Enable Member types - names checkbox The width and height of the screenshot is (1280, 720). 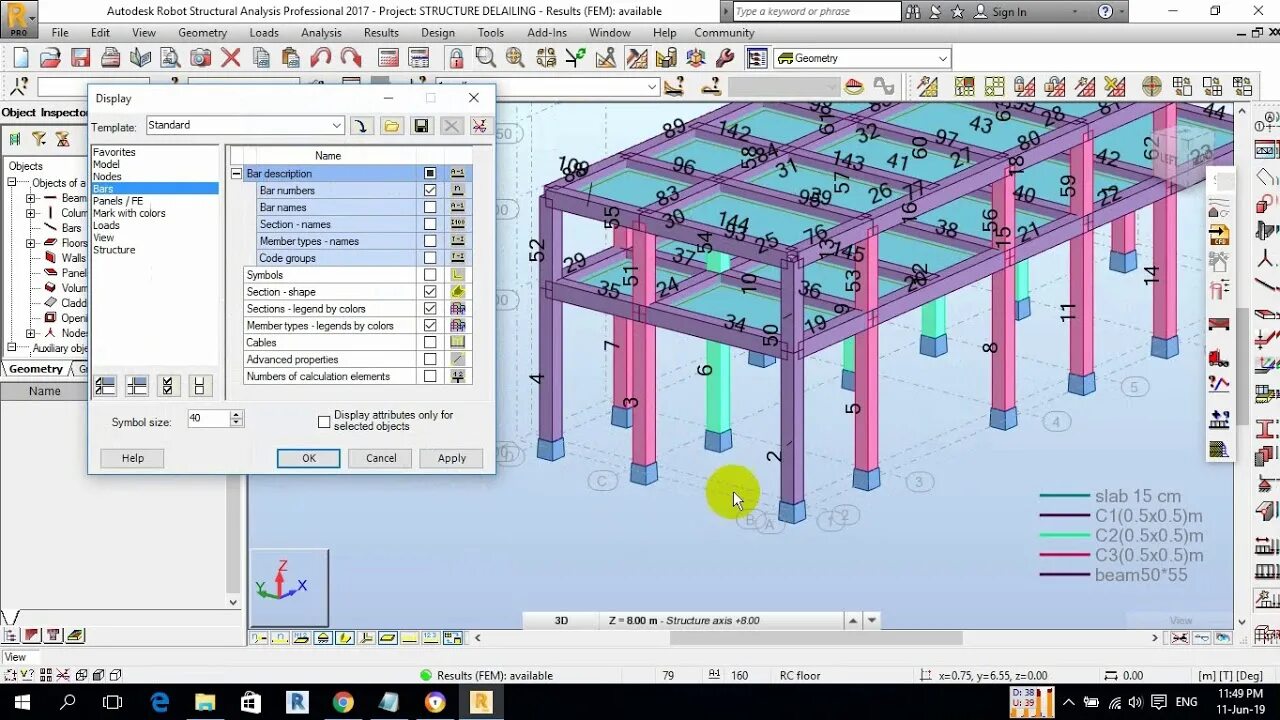430,241
